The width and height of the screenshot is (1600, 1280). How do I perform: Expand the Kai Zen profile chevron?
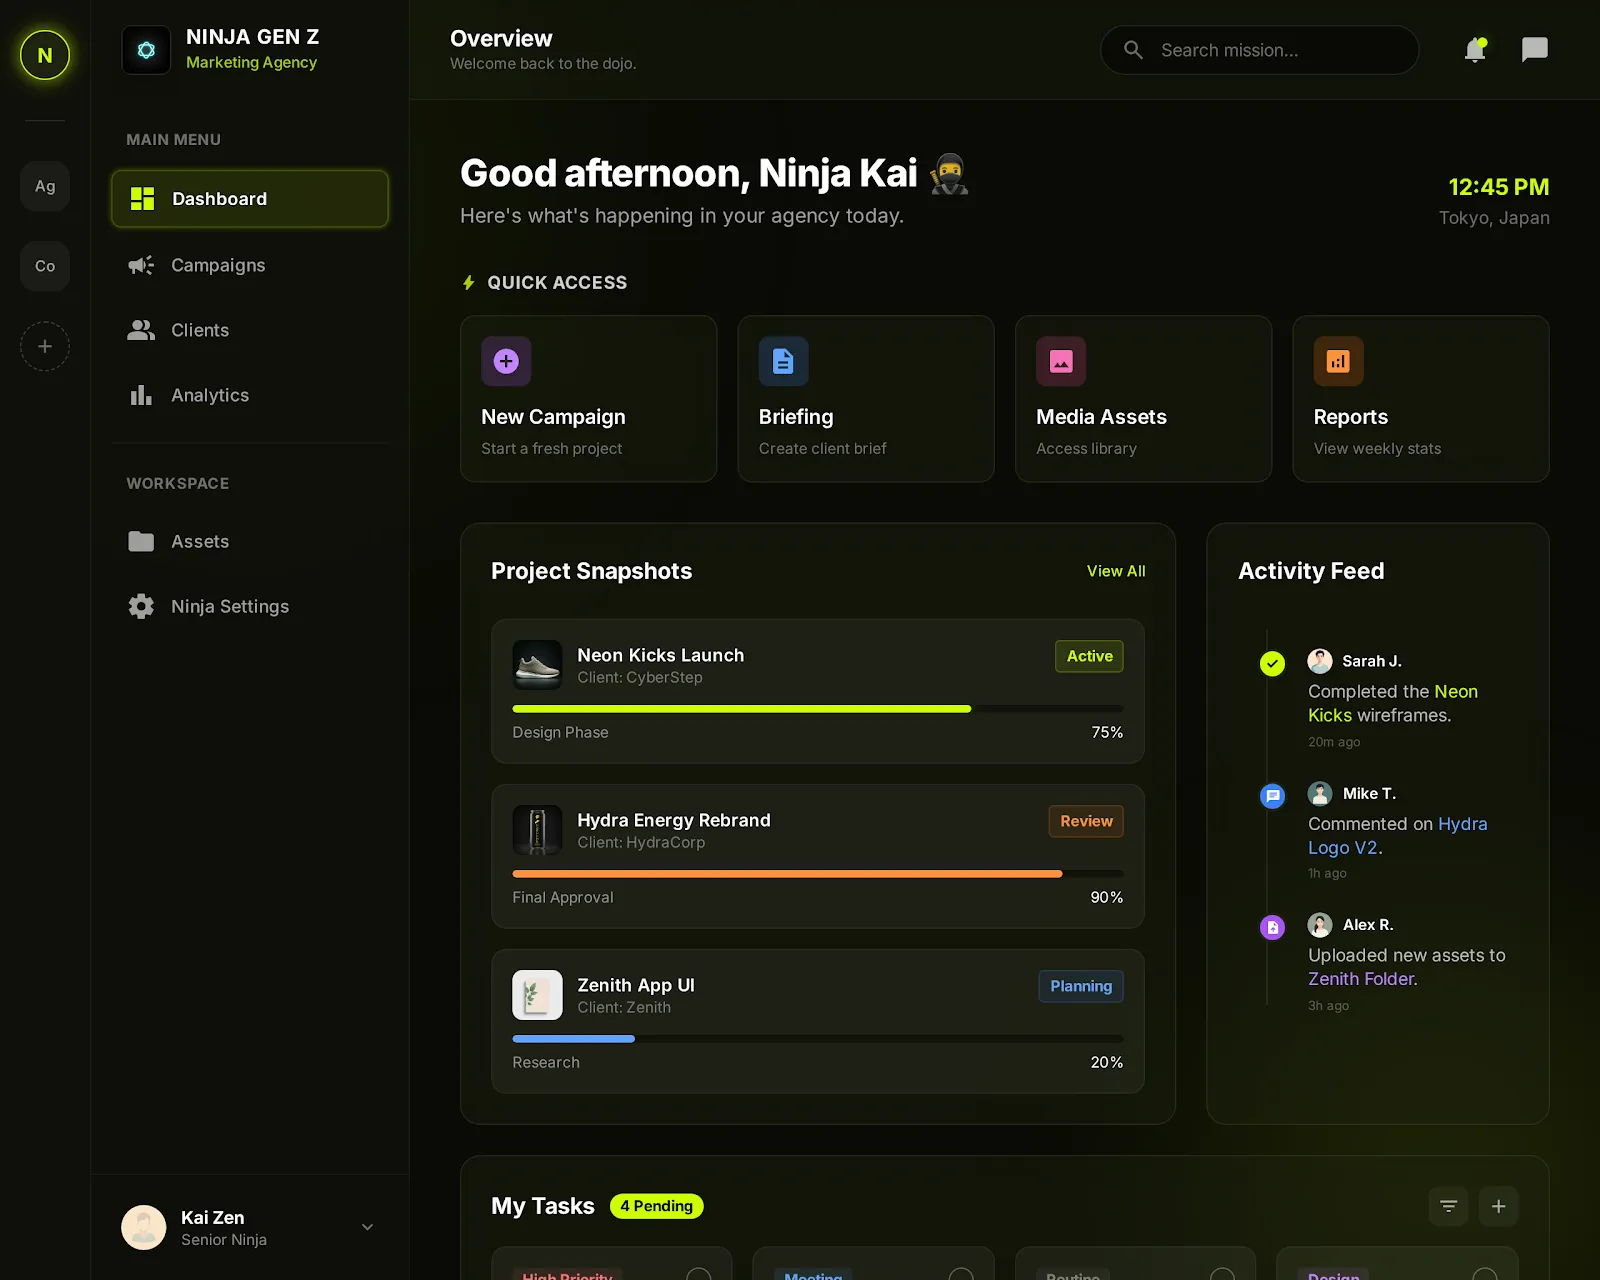366,1227
